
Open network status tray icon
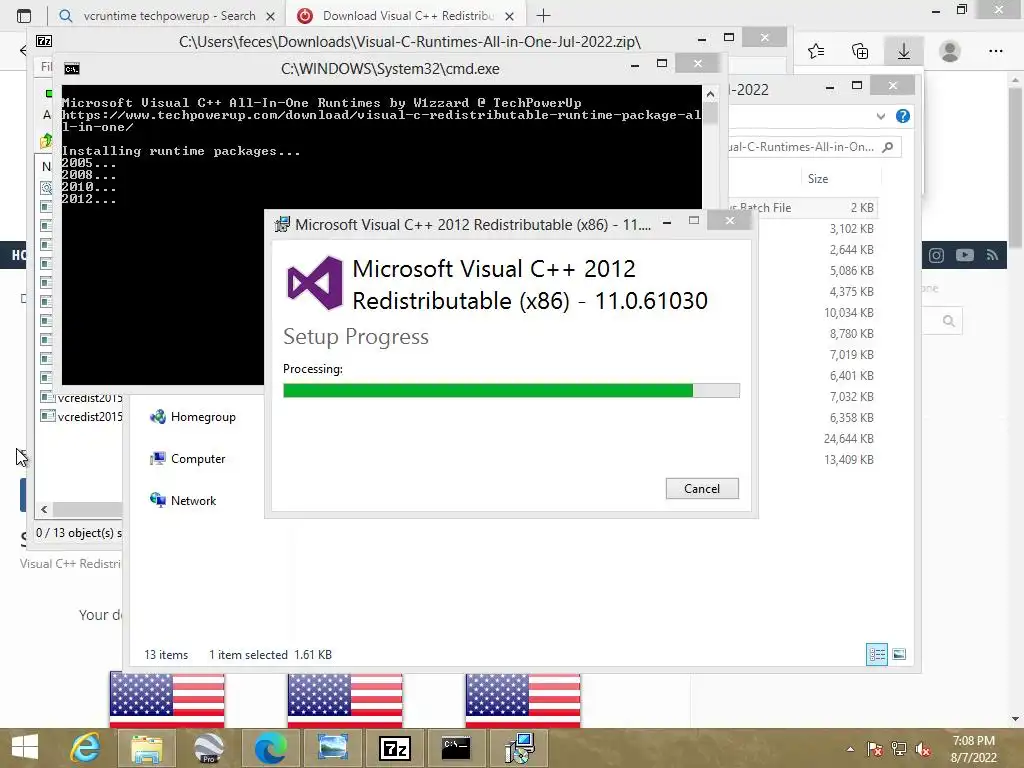point(899,749)
